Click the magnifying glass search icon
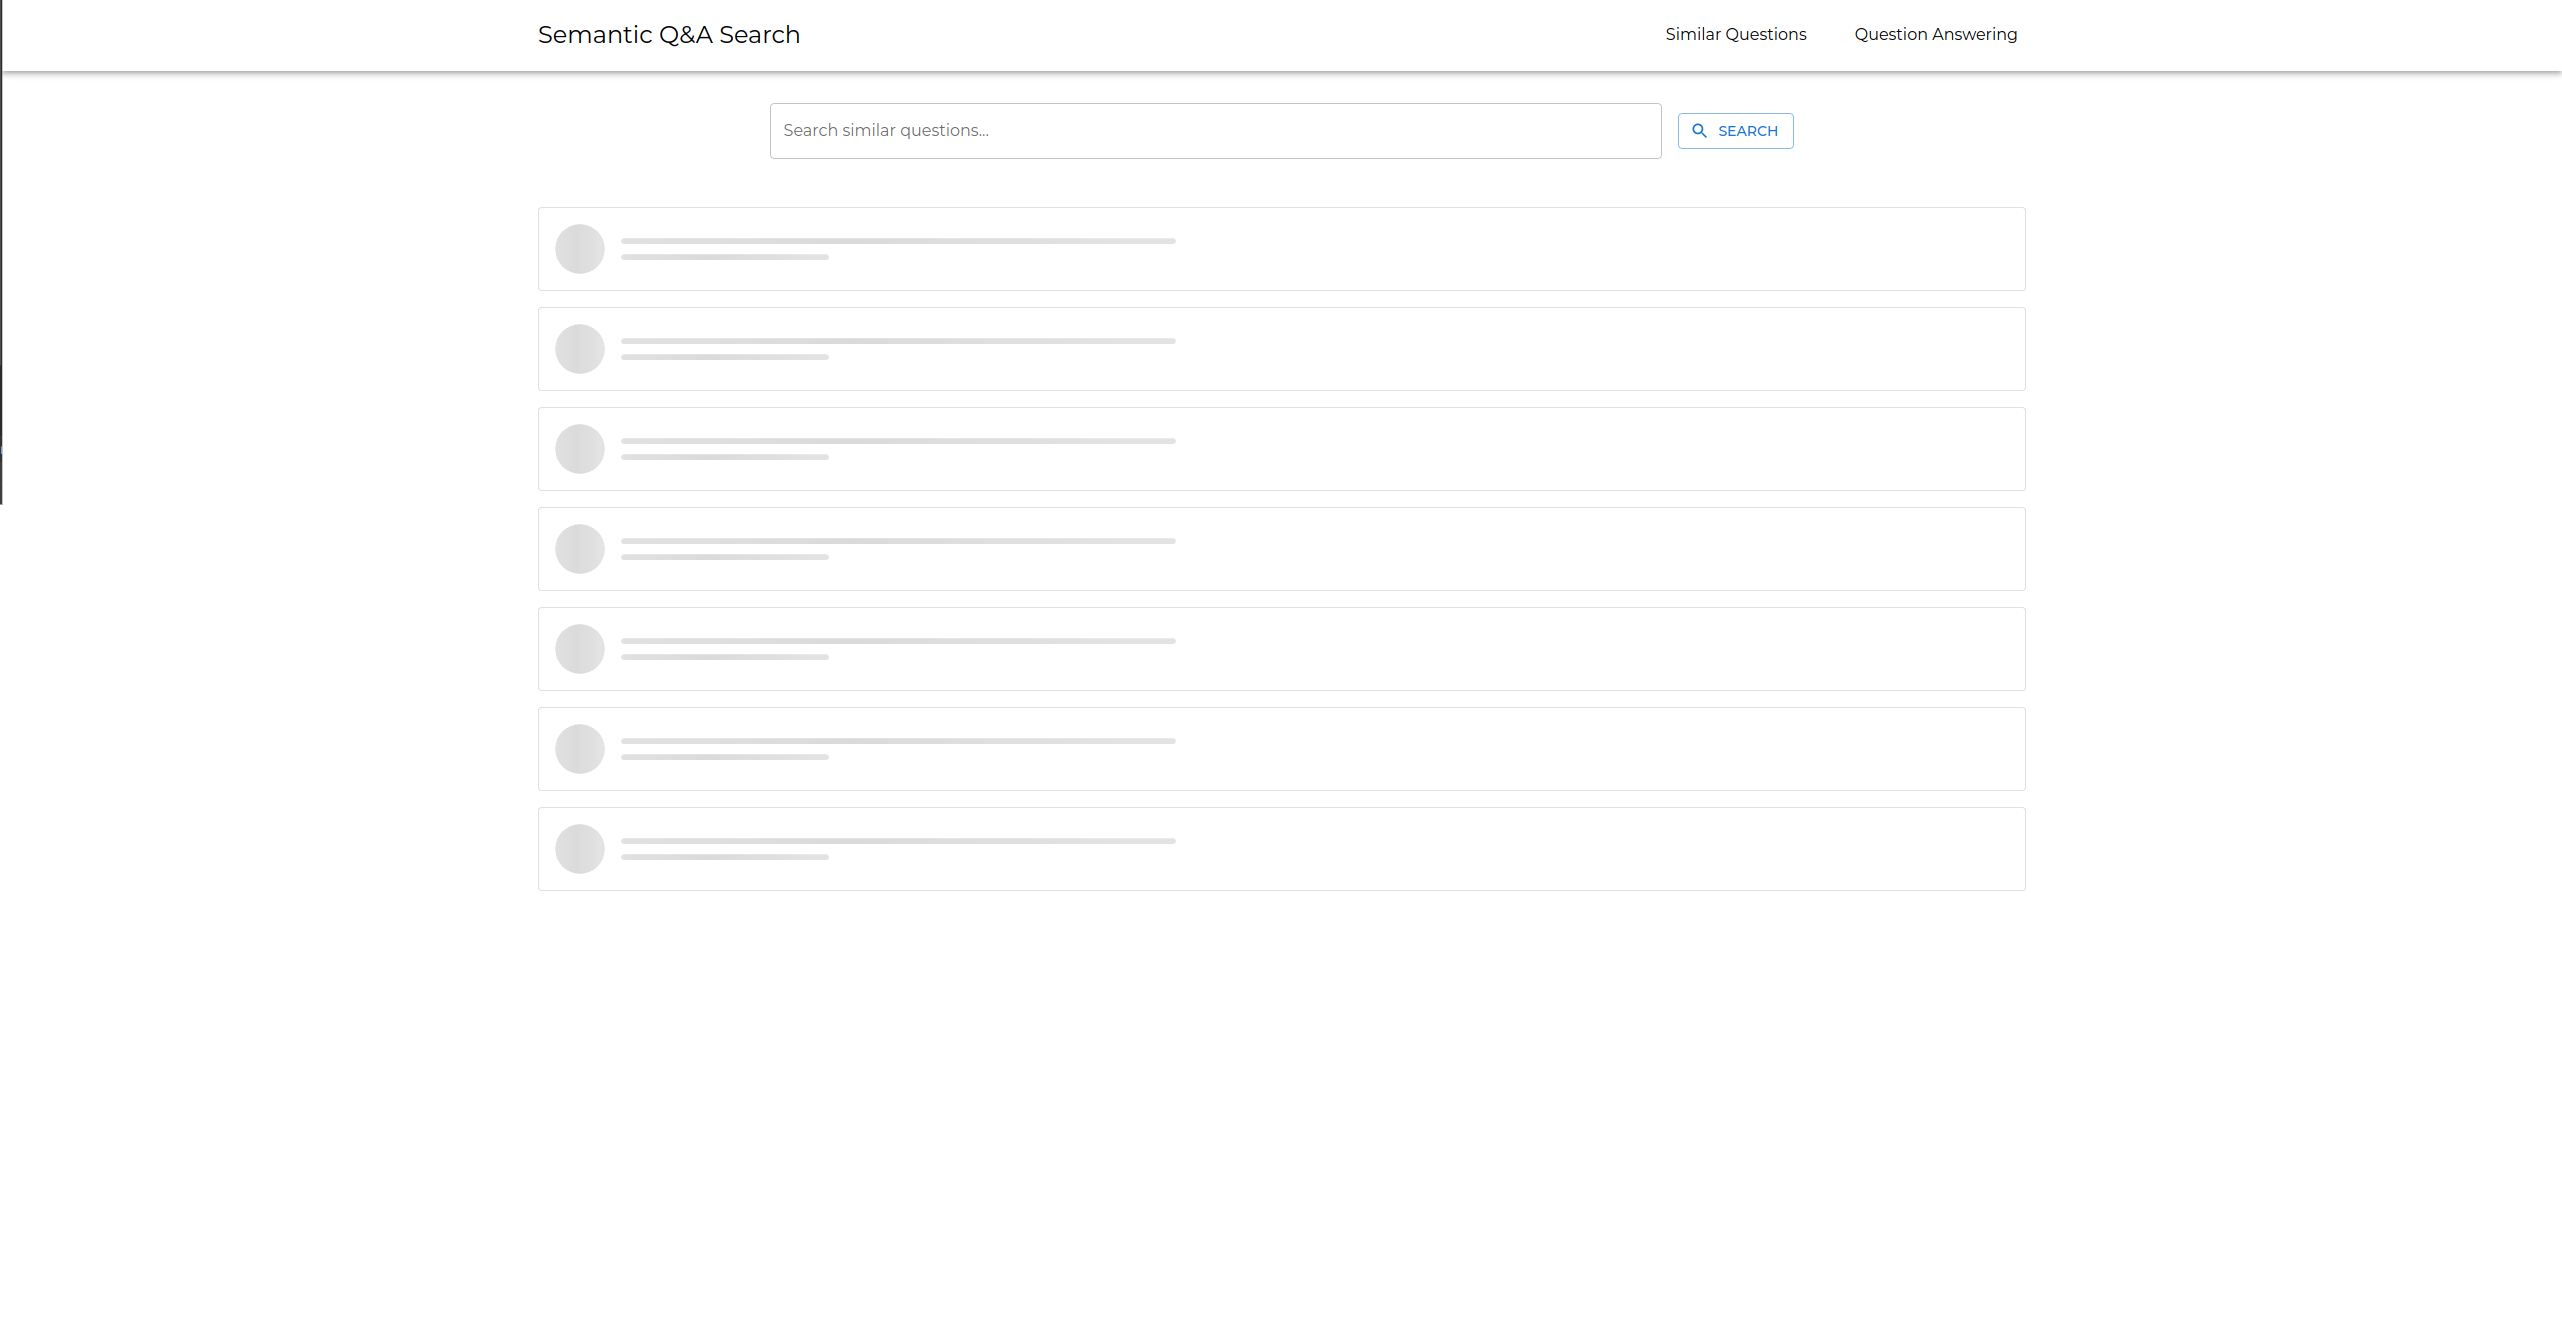2562x1334 pixels. tap(1699, 131)
